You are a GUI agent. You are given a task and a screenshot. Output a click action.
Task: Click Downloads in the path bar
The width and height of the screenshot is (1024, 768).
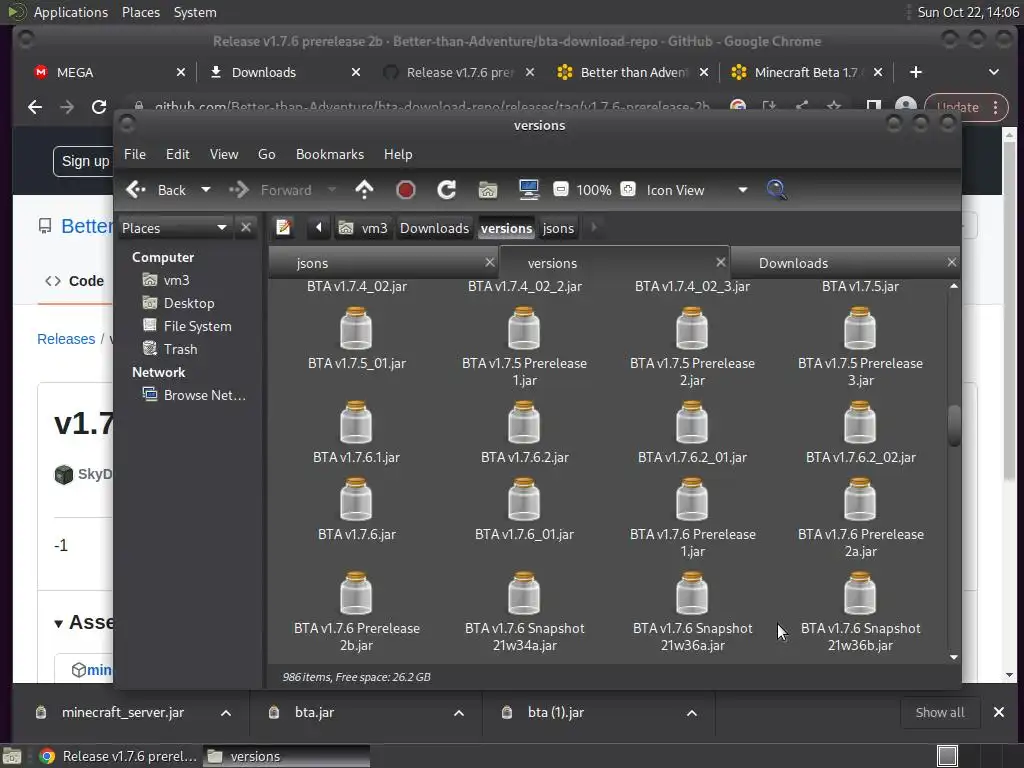[x=434, y=228]
